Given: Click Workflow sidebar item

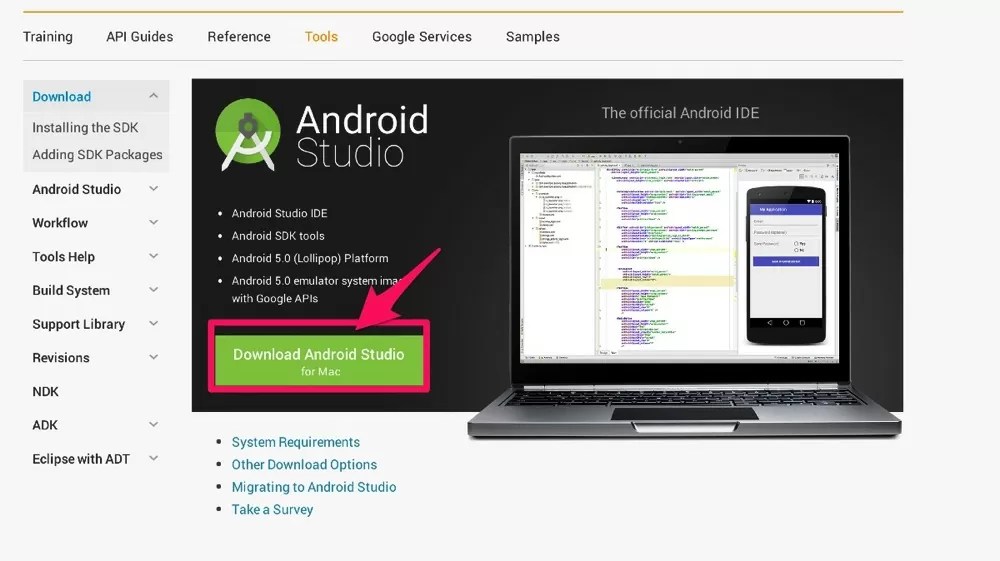Looking at the screenshot, I should [60, 223].
